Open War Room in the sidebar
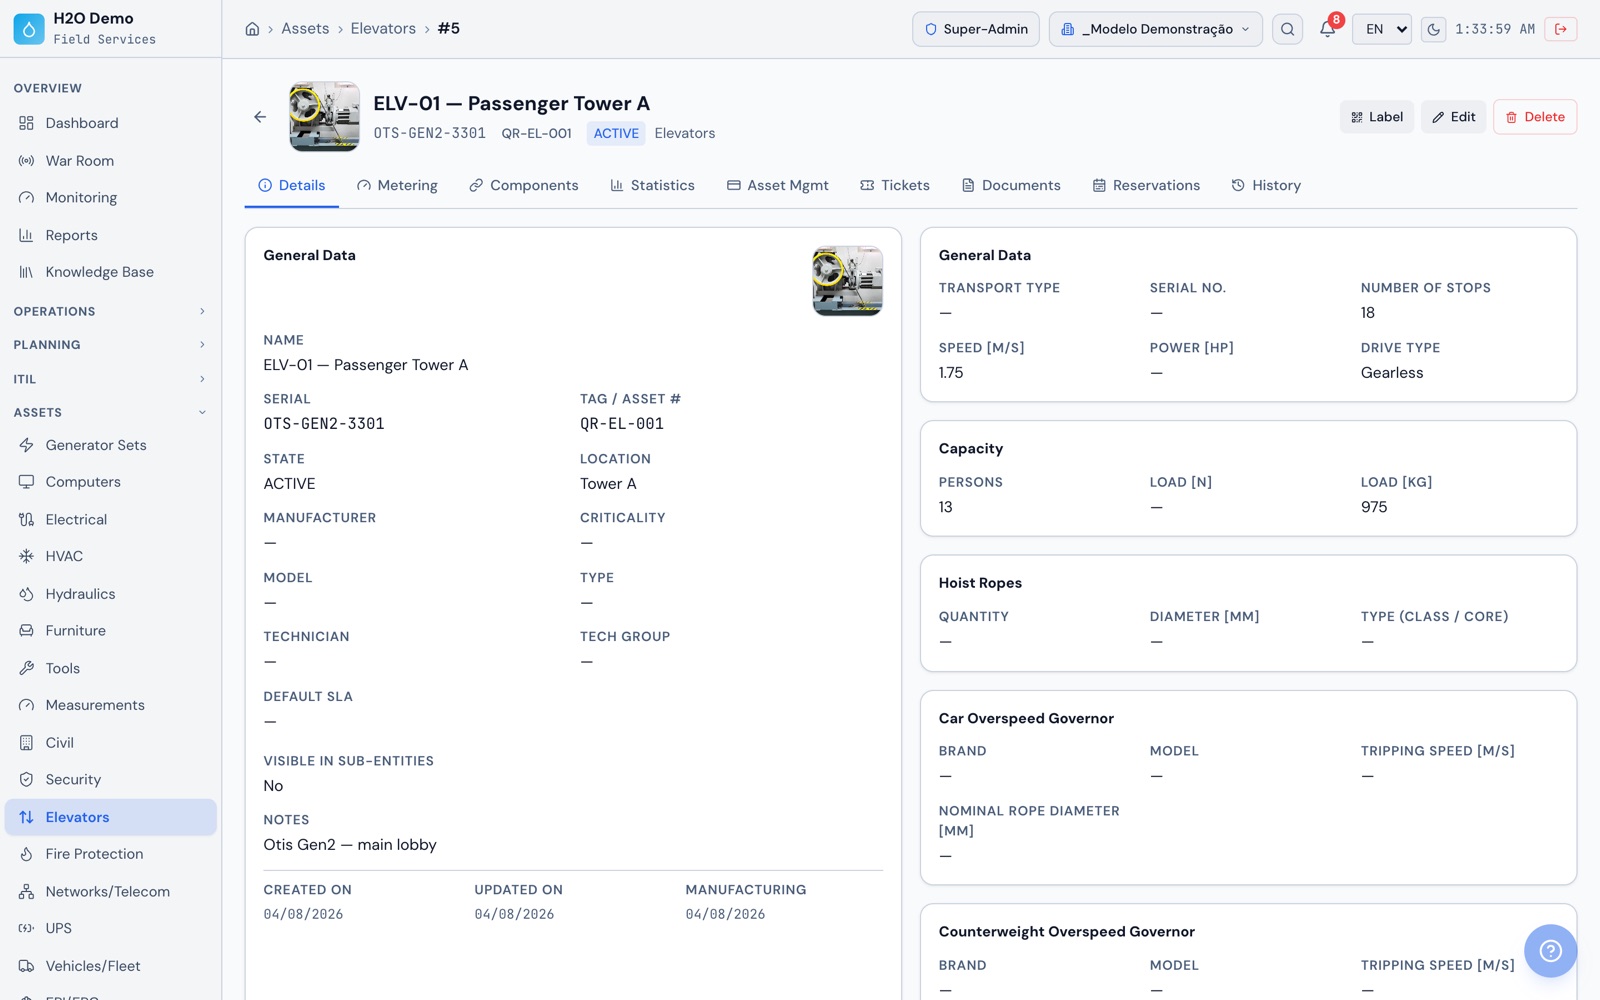The width and height of the screenshot is (1600, 1000). click(110, 161)
